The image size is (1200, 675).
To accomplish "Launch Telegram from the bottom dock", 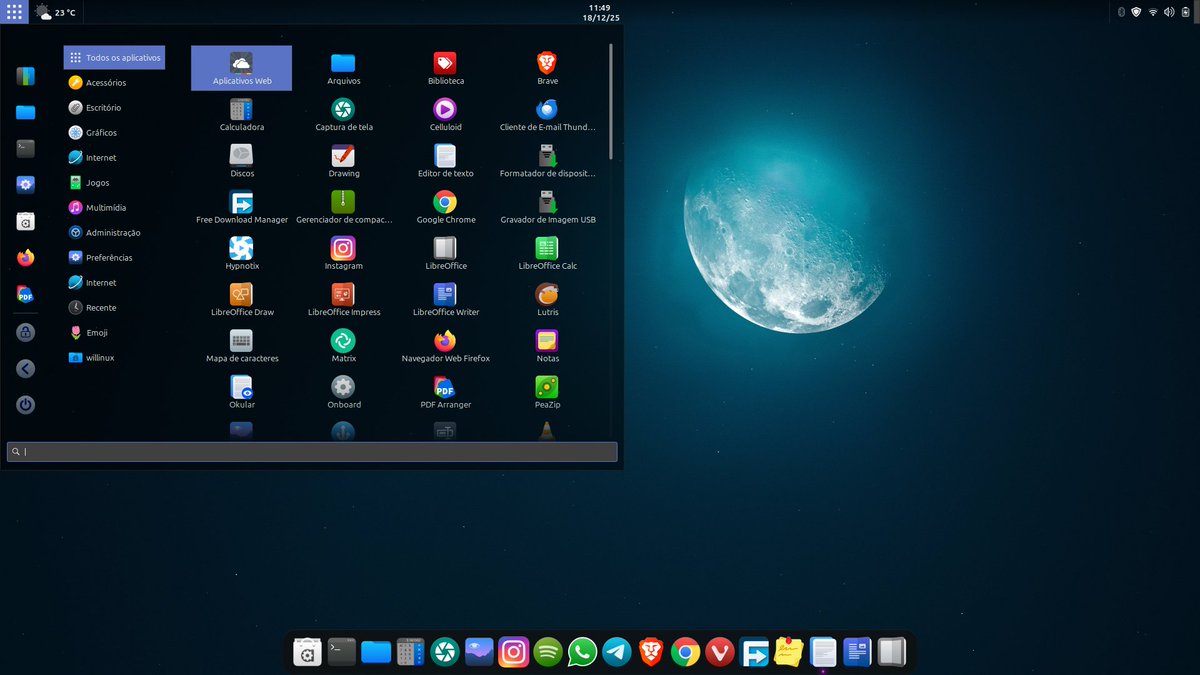I will [617, 653].
